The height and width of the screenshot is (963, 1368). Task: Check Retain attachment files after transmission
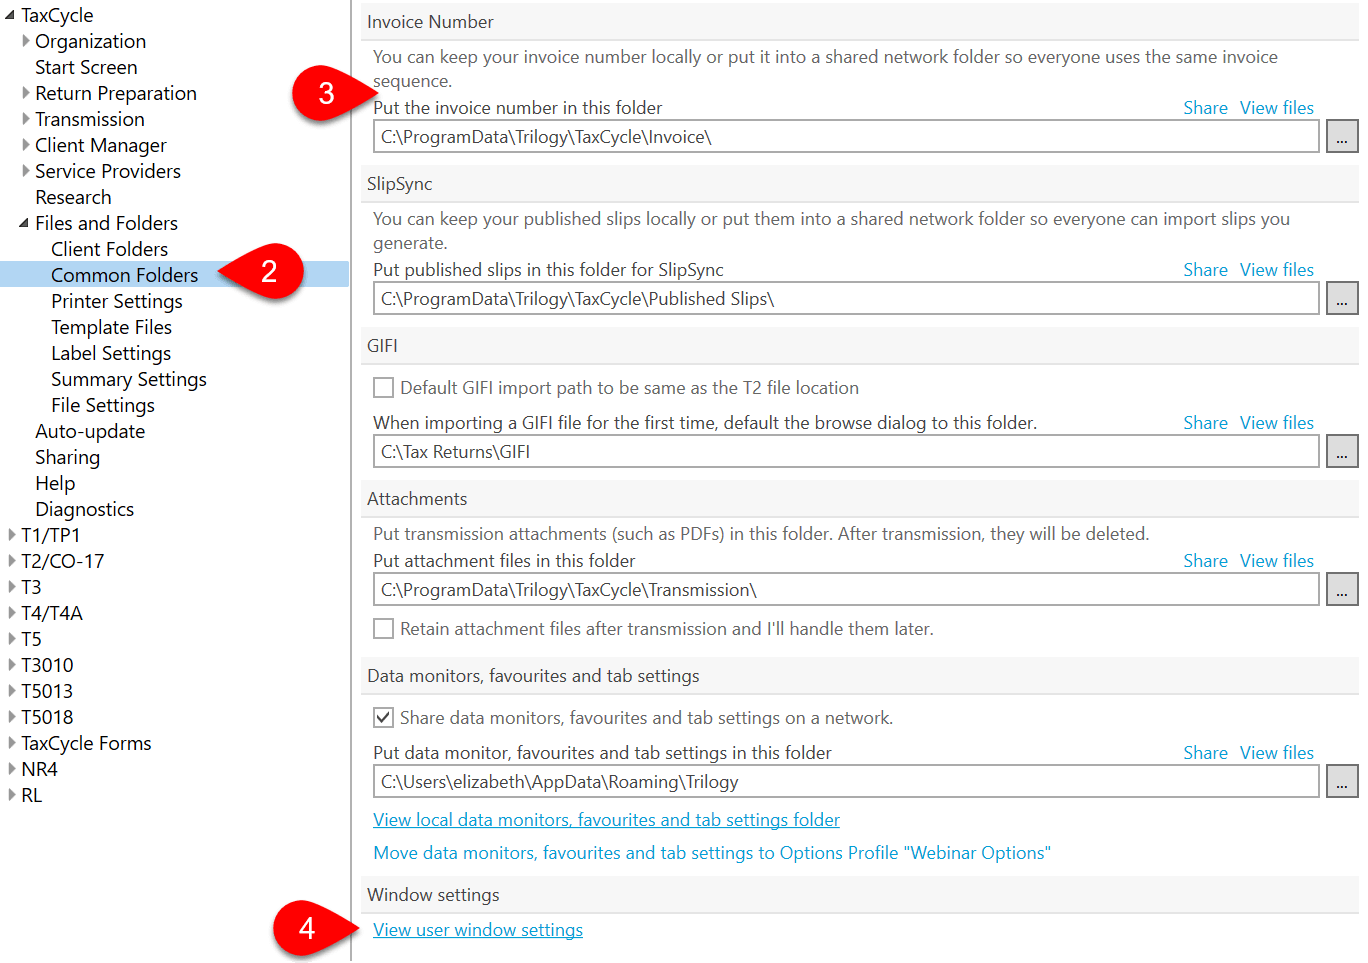click(383, 628)
